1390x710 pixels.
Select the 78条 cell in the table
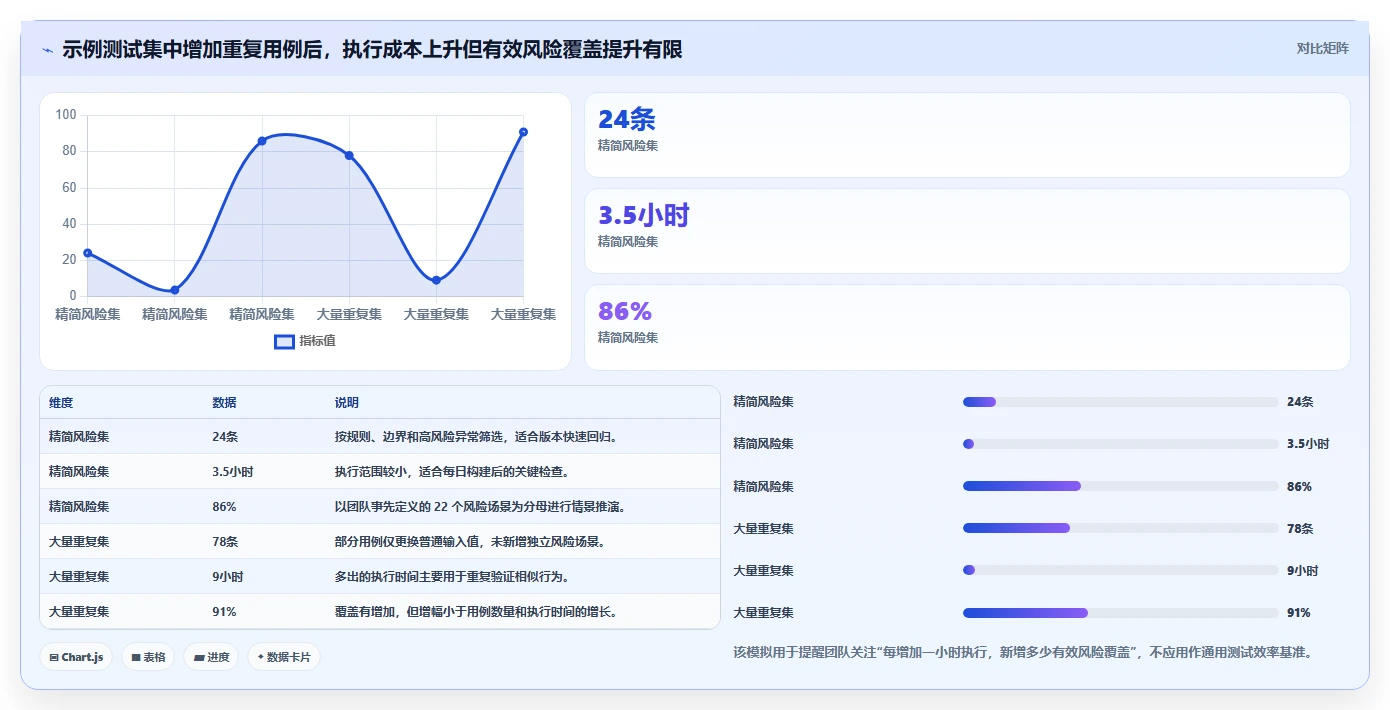225,542
